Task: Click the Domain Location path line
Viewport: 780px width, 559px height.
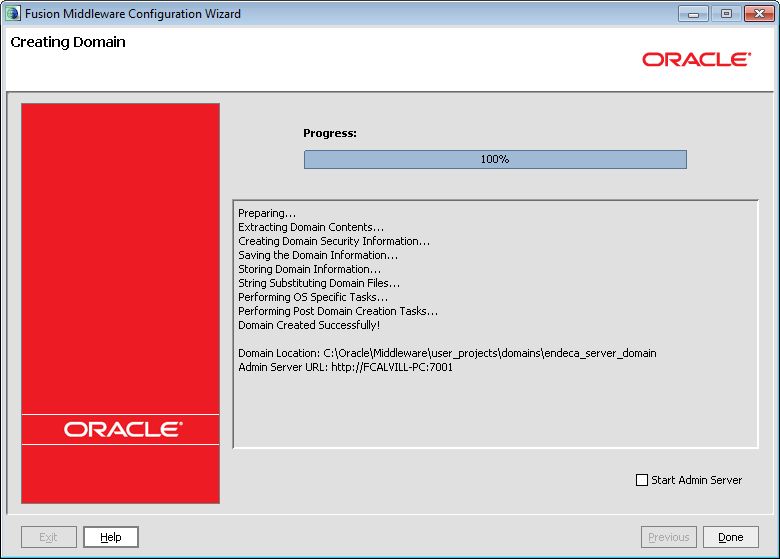Action: point(447,353)
